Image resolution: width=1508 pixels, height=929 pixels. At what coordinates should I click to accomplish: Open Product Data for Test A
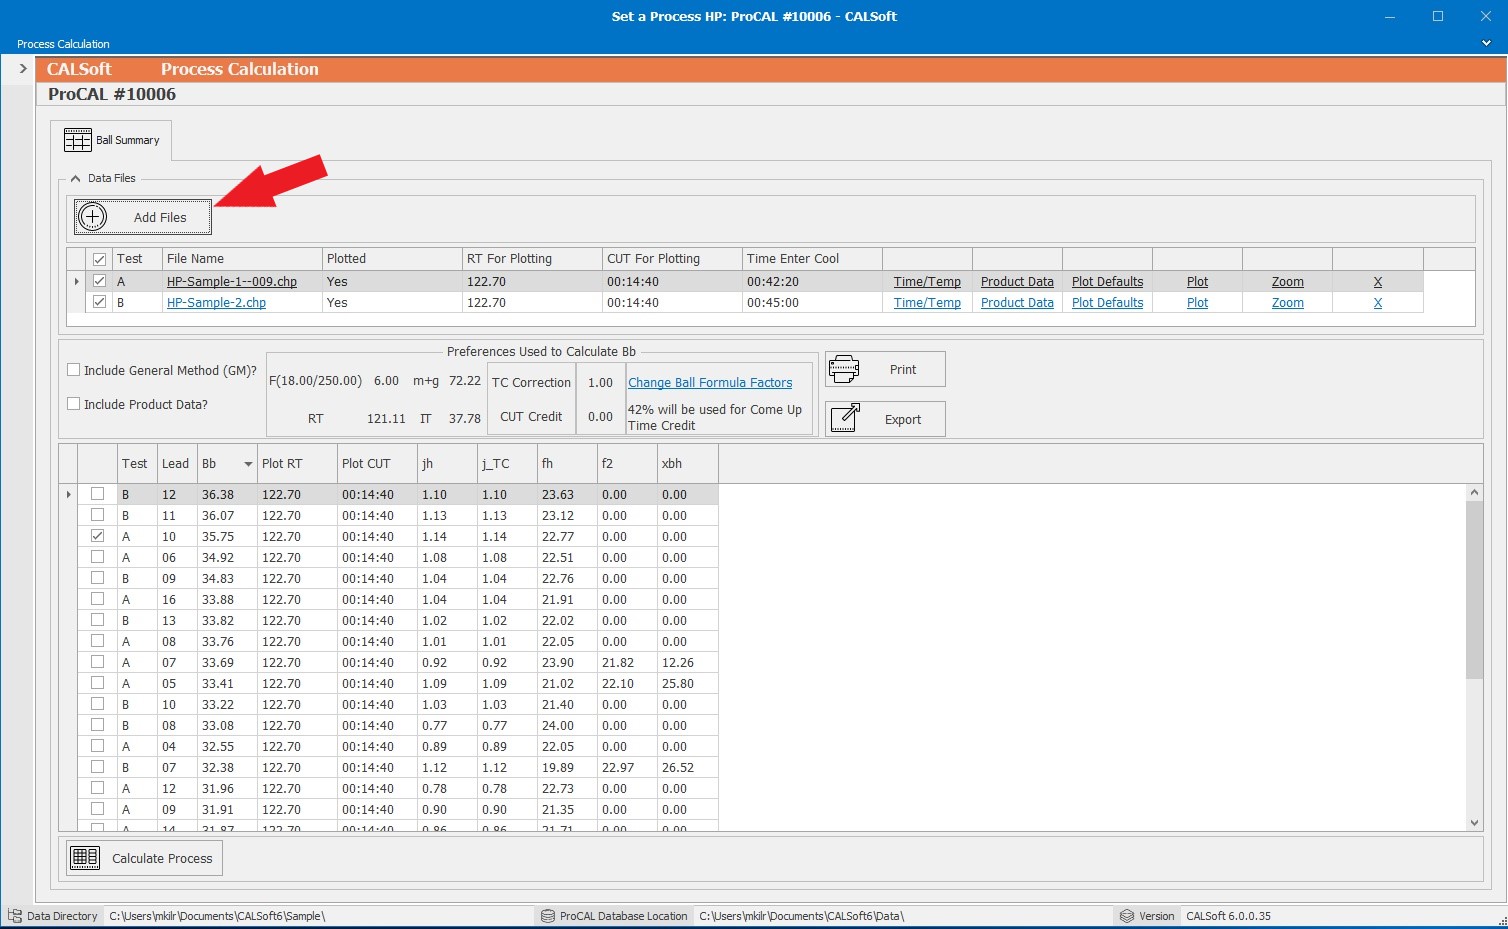click(x=1017, y=282)
